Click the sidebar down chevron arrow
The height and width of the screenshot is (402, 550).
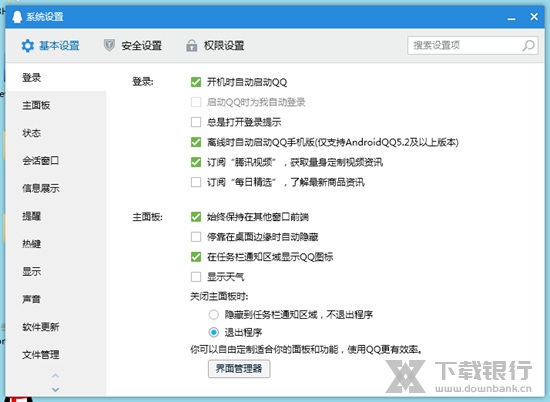tap(55, 389)
